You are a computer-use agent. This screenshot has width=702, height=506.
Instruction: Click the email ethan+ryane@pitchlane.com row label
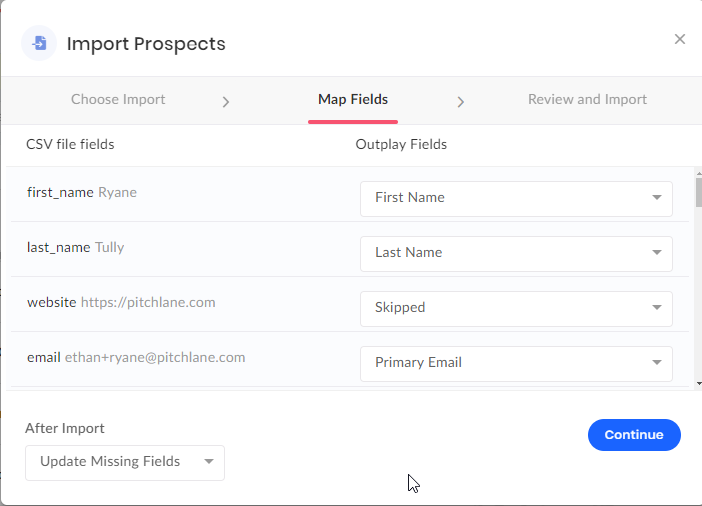pyautogui.click(x=136, y=357)
